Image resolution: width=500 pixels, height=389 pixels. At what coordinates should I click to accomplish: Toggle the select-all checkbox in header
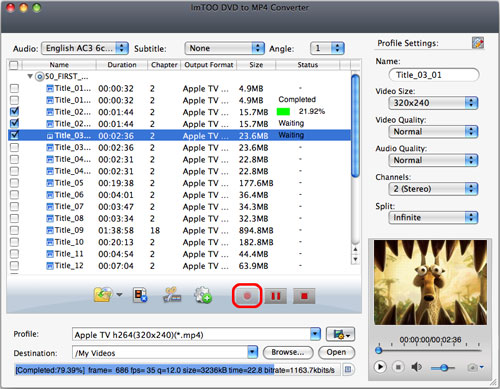[x=14, y=65]
